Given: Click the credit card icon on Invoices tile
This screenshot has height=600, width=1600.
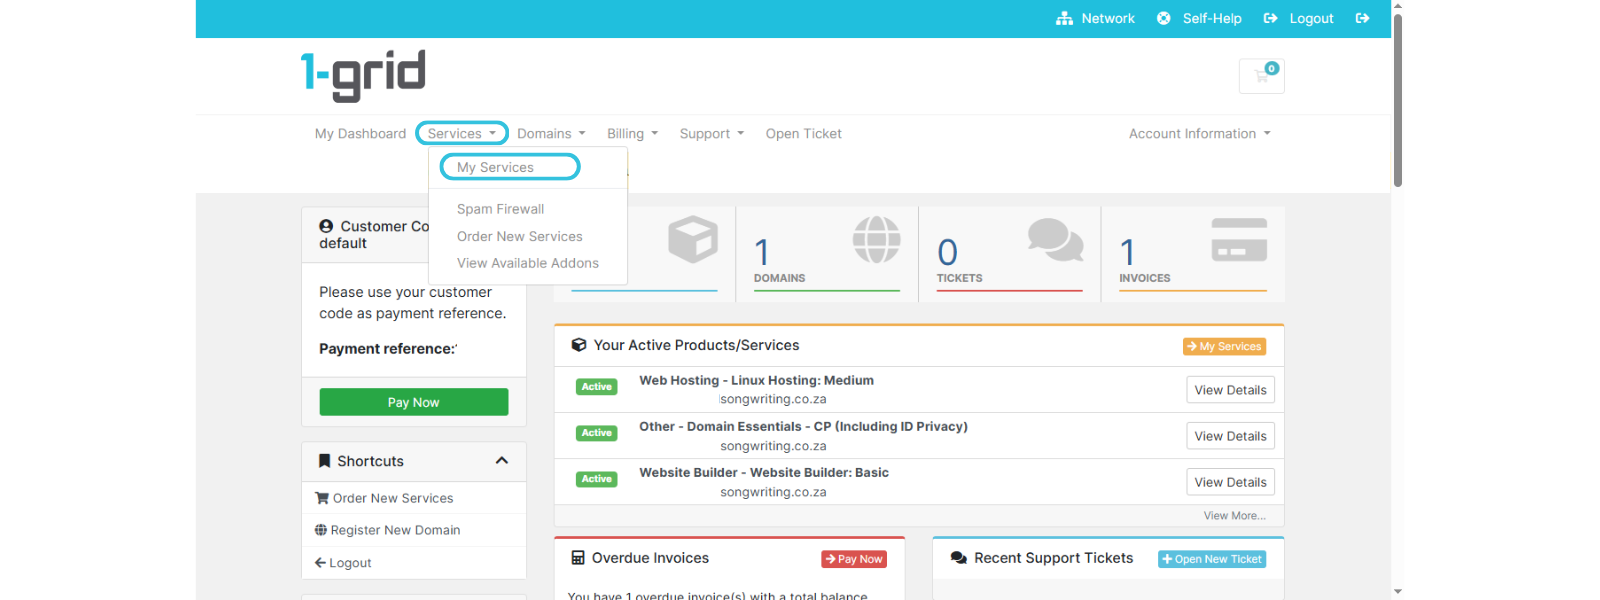Looking at the screenshot, I should point(1239,240).
